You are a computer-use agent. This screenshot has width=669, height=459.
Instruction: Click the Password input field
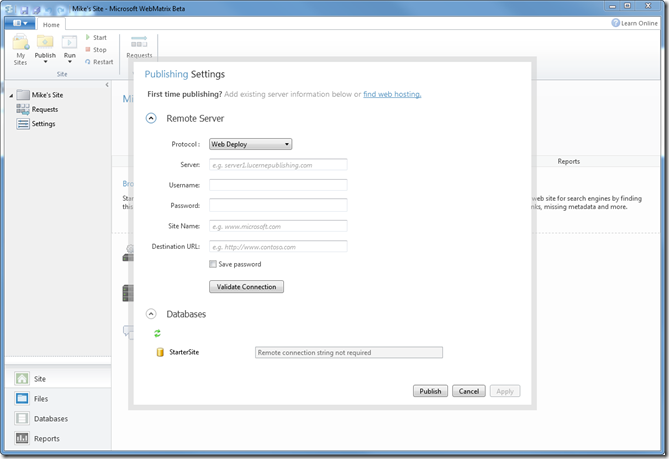[x=278, y=205]
